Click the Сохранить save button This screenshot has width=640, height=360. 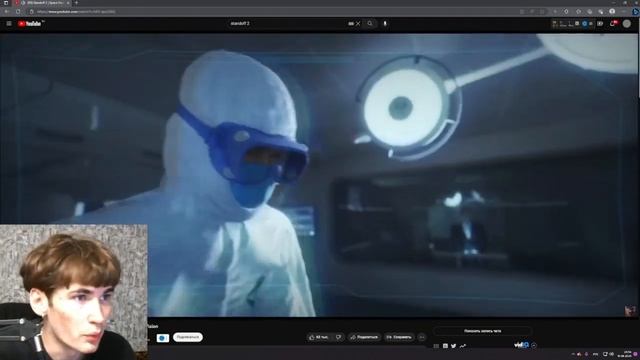pos(399,337)
